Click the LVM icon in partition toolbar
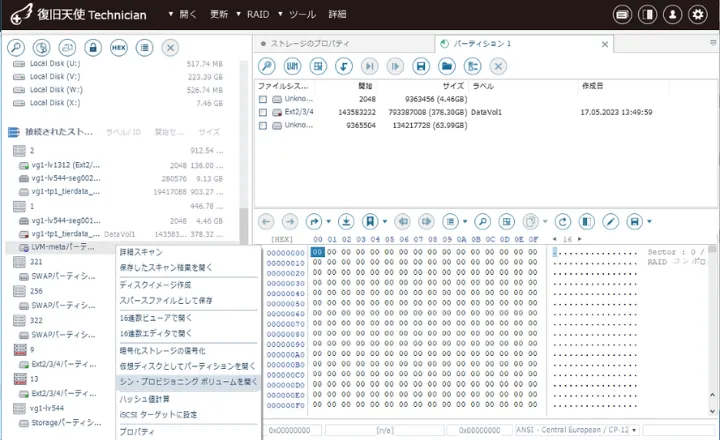The image size is (720, 440). (292, 66)
